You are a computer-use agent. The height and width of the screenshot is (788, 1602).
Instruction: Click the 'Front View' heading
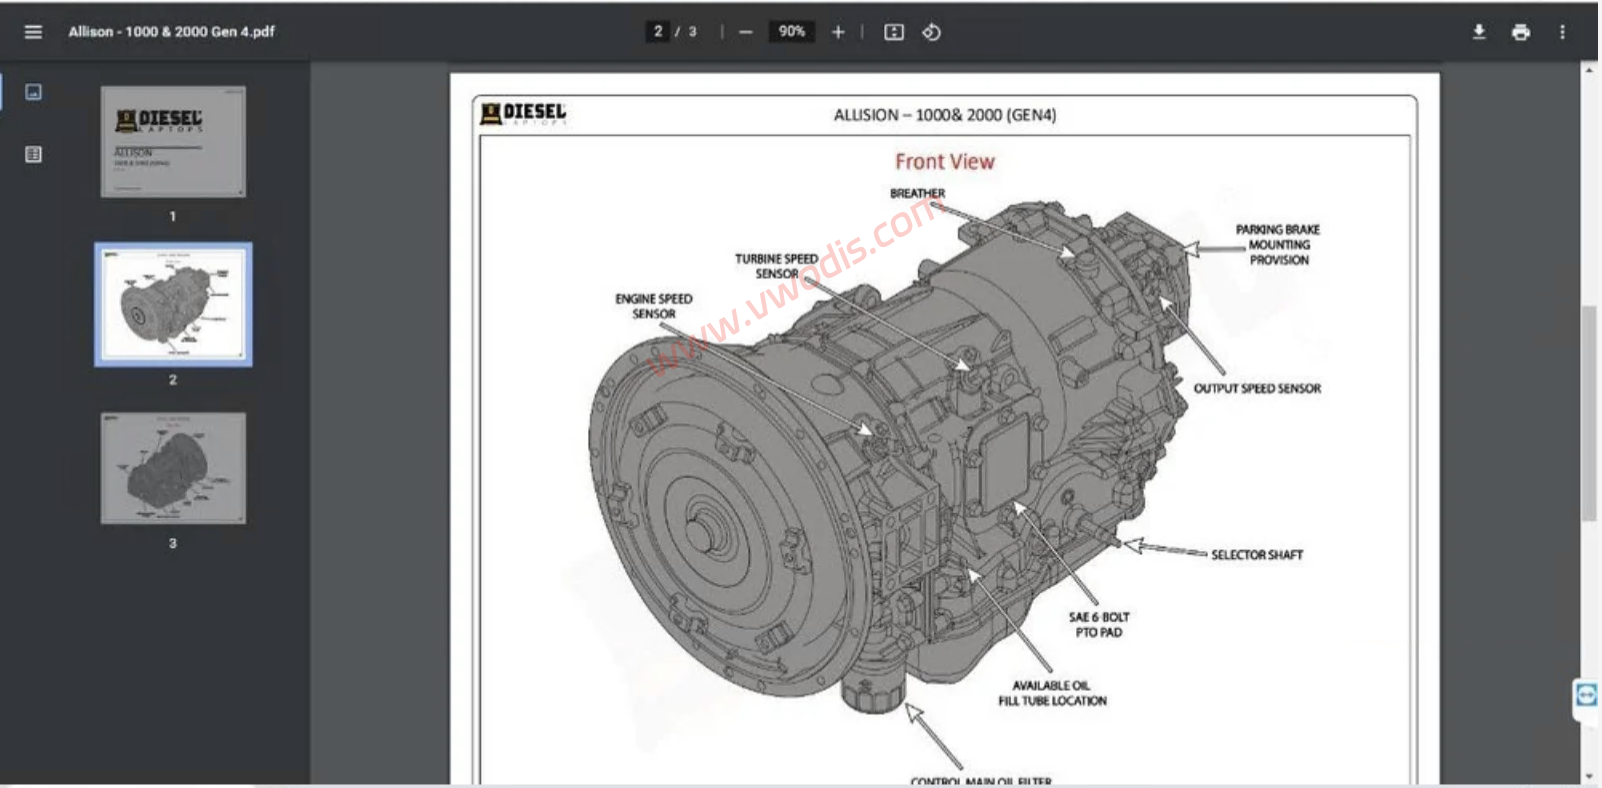click(x=944, y=161)
